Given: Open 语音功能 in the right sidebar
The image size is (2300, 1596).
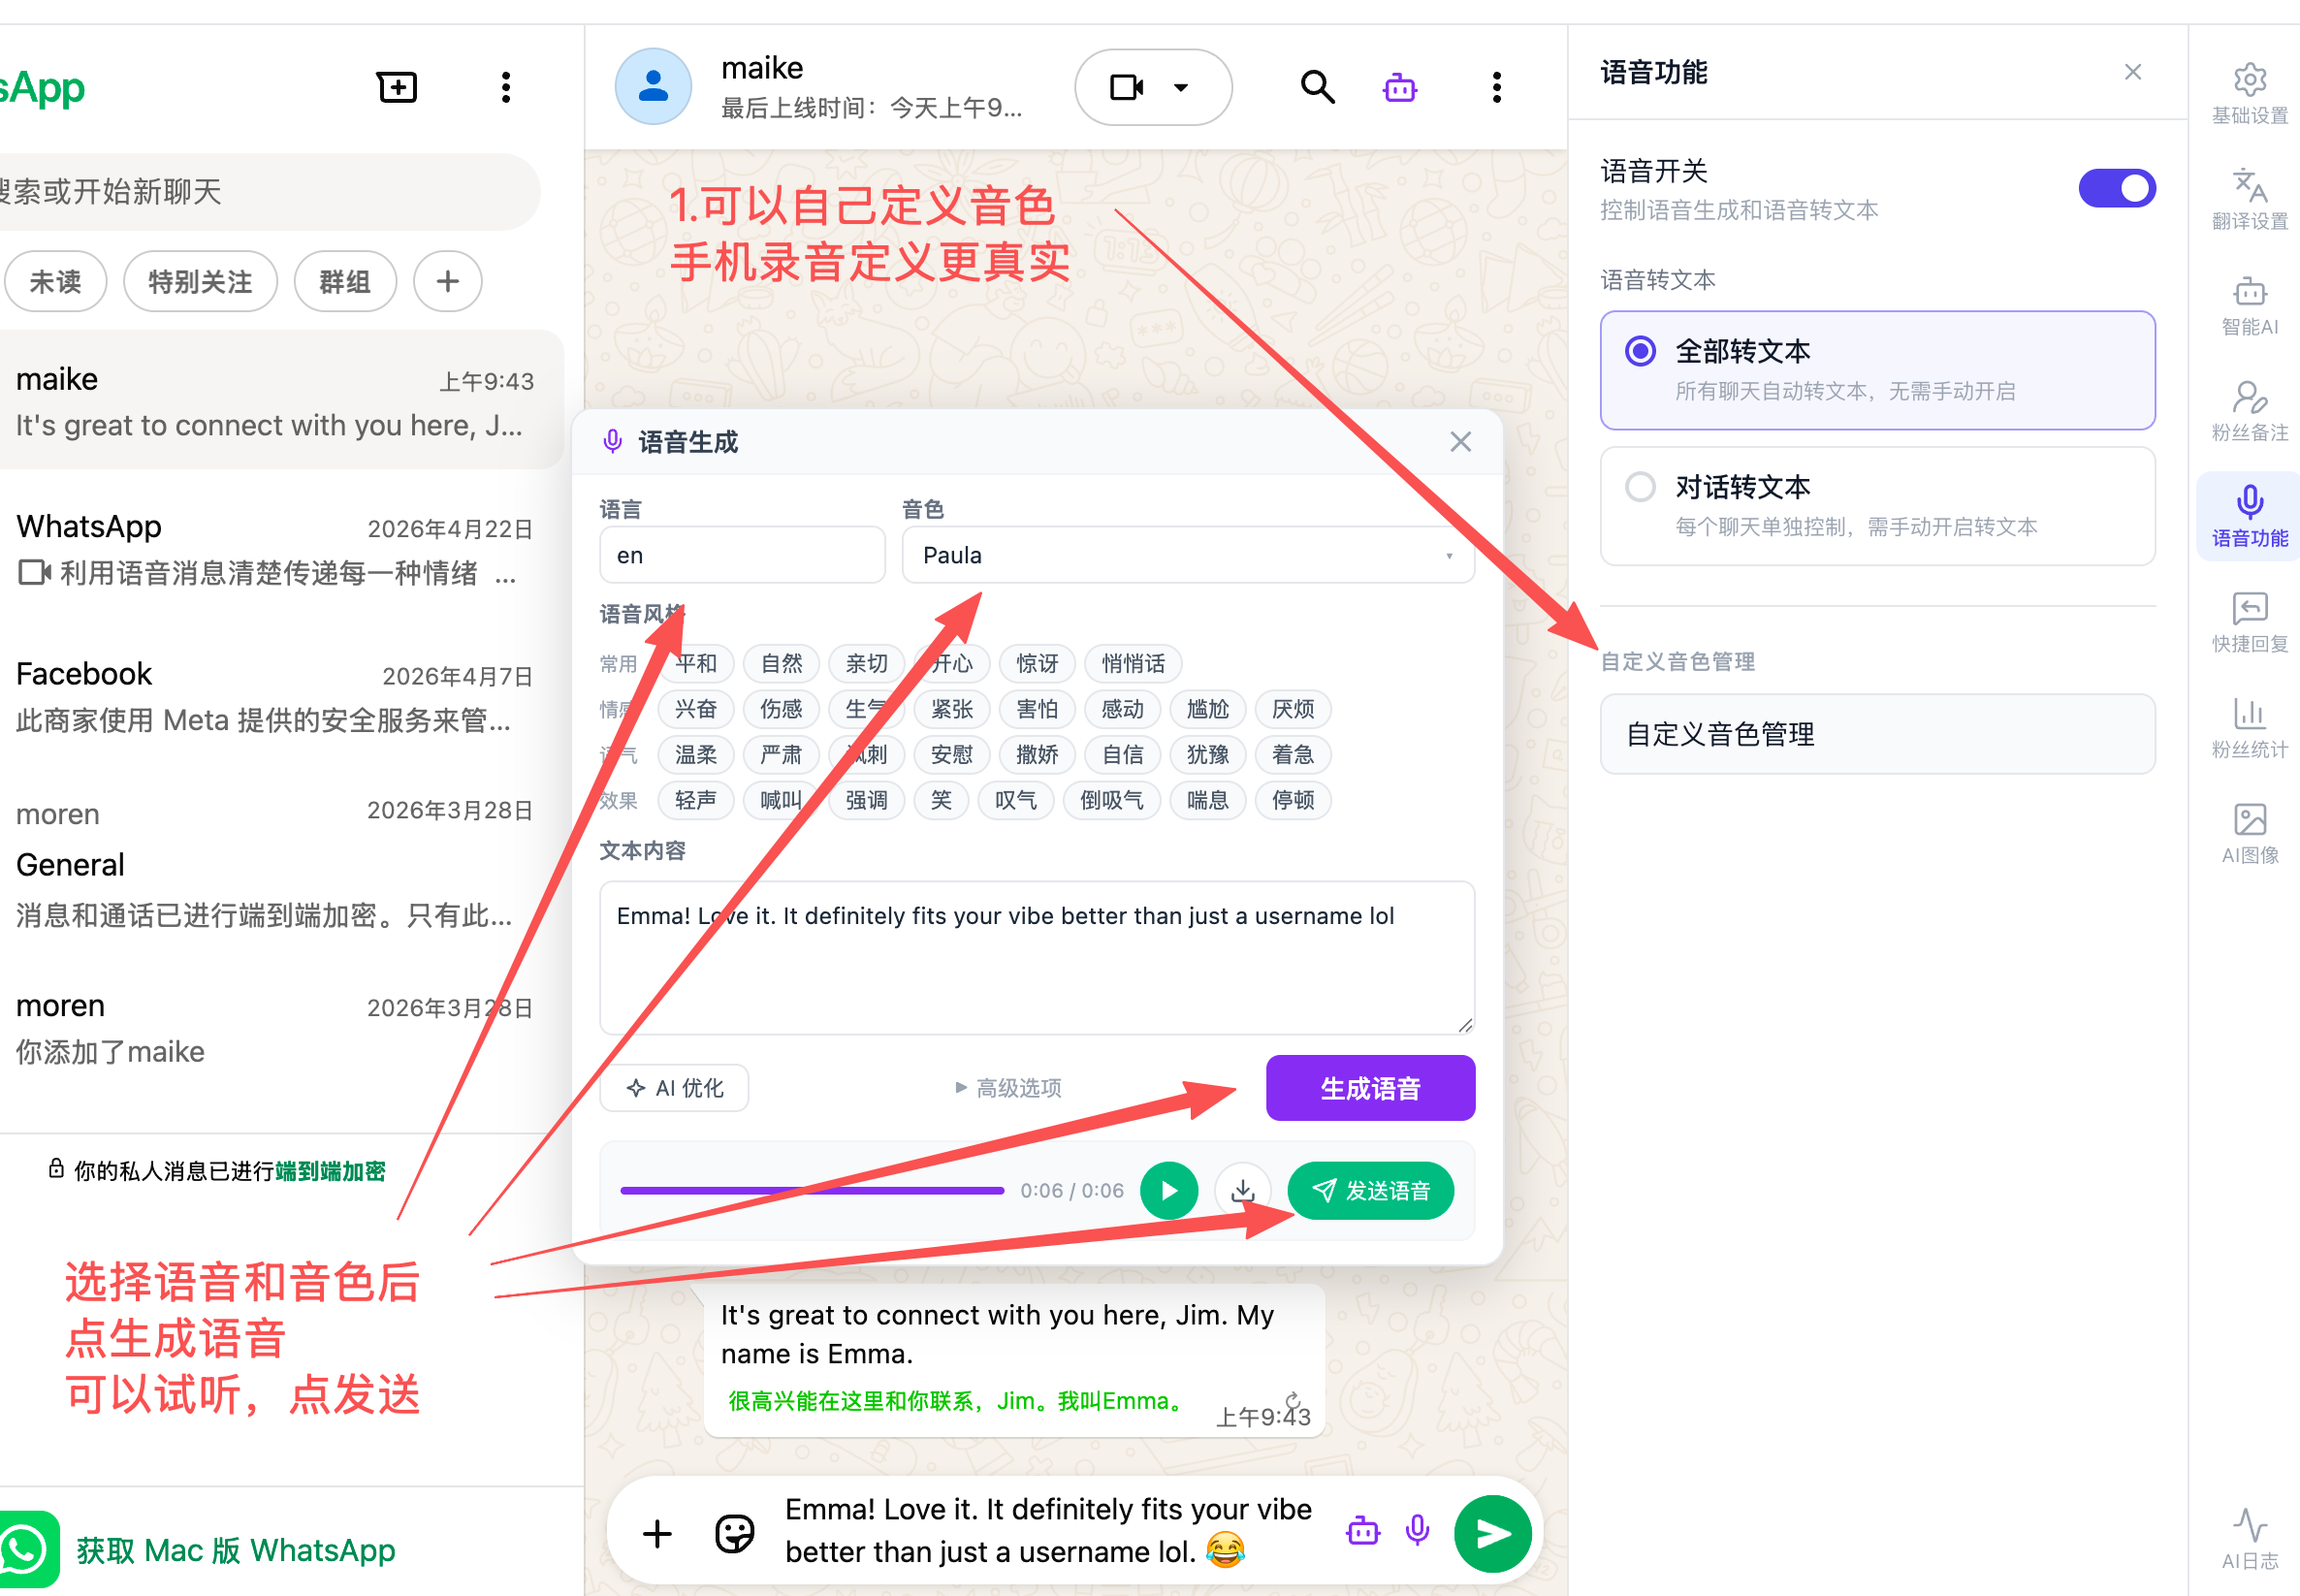Looking at the screenshot, I should (2249, 516).
